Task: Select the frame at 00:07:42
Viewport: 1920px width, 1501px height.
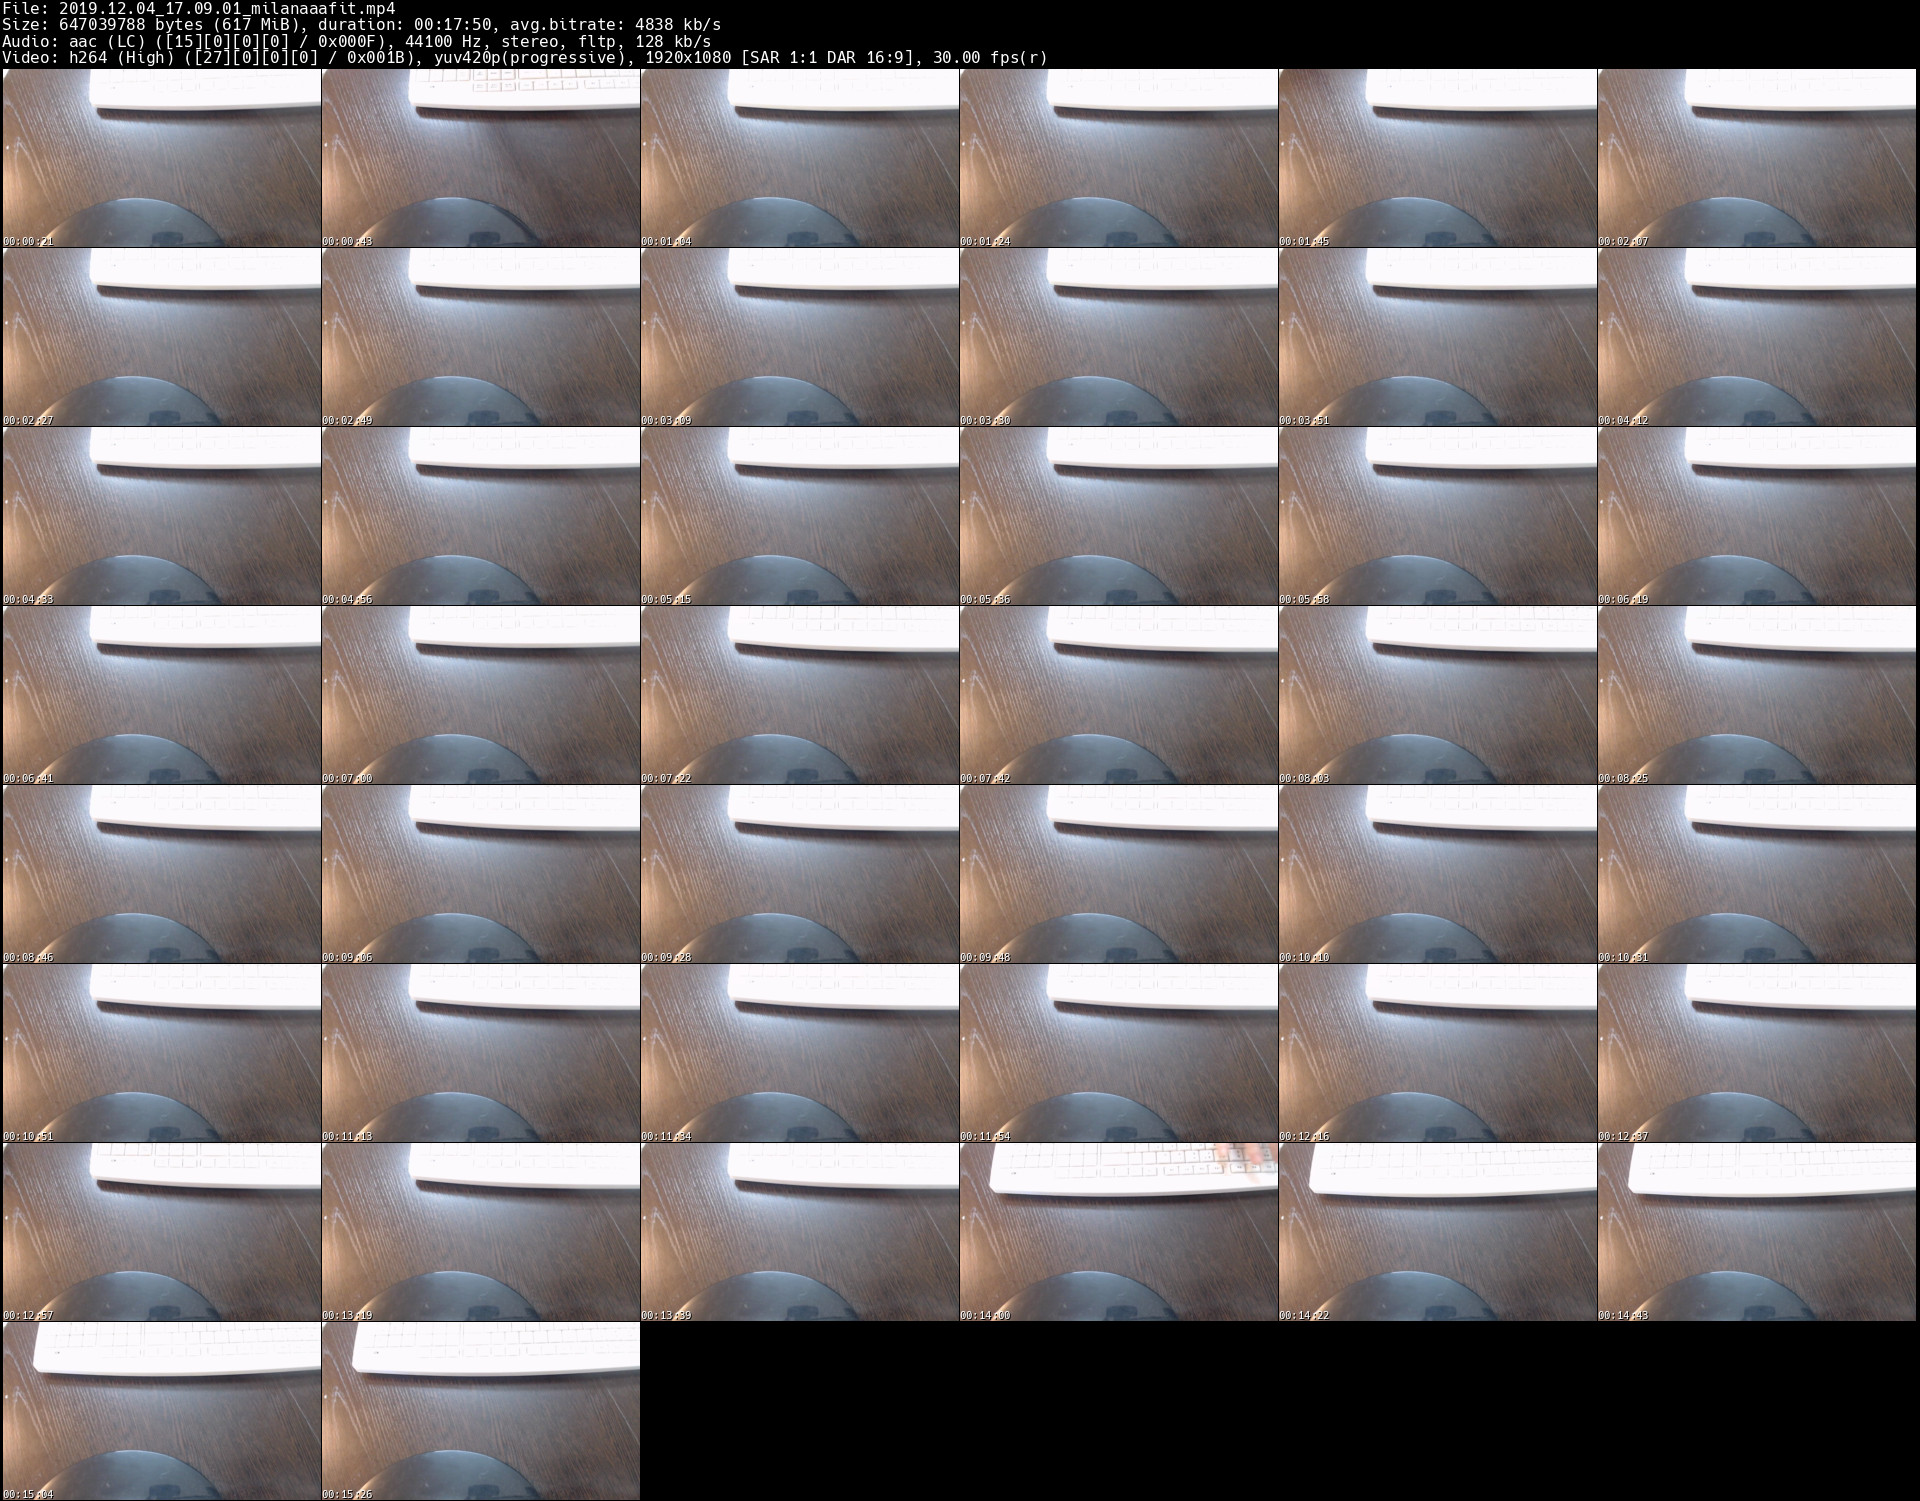Action: click(1118, 695)
